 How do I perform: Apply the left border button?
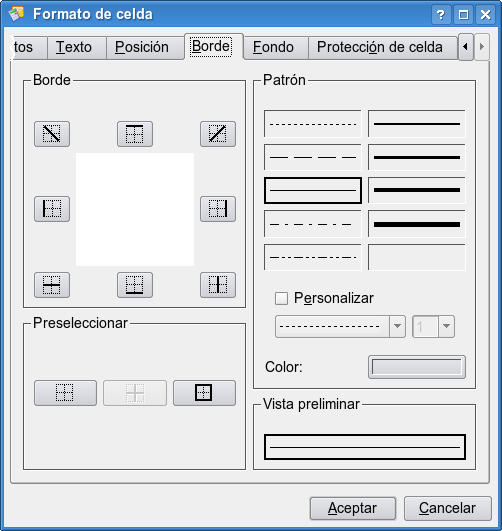52,209
